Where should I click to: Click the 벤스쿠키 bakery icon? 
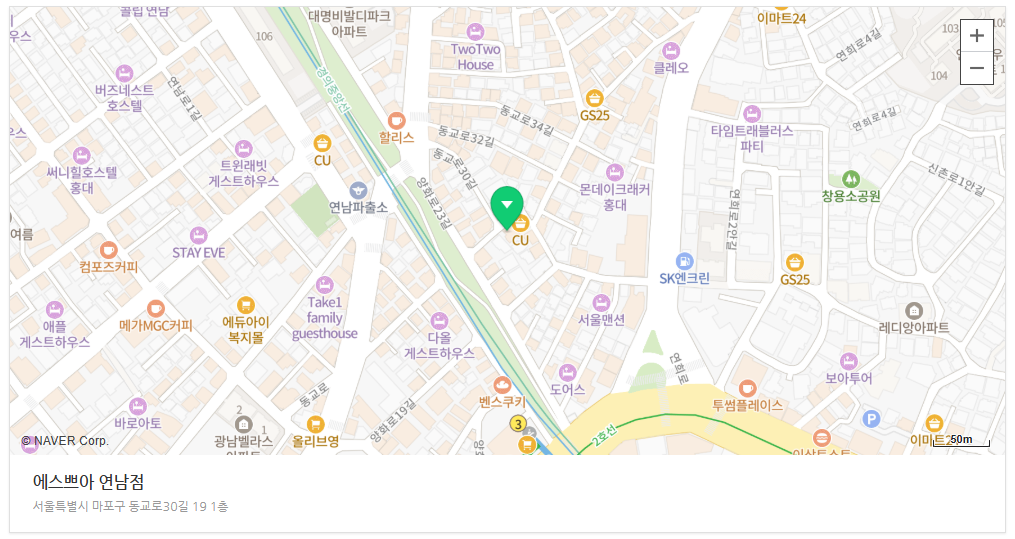pyautogui.click(x=502, y=385)
